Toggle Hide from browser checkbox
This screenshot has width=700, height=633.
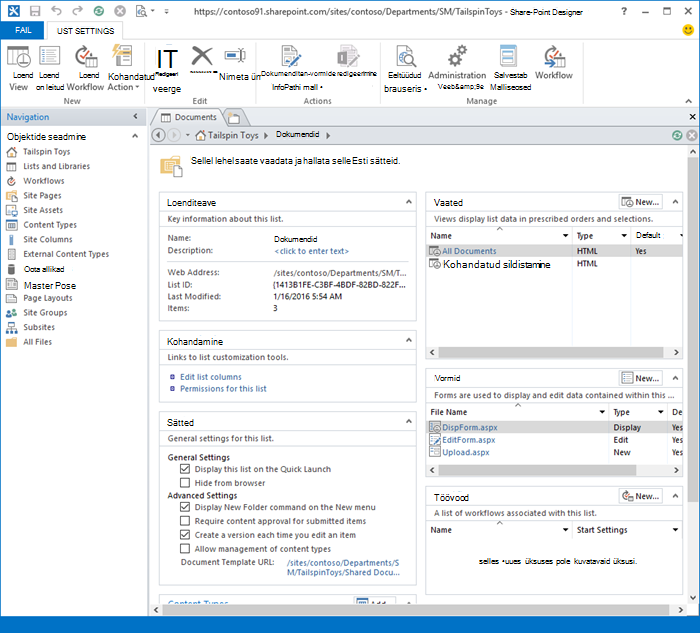tap(185, 483)
